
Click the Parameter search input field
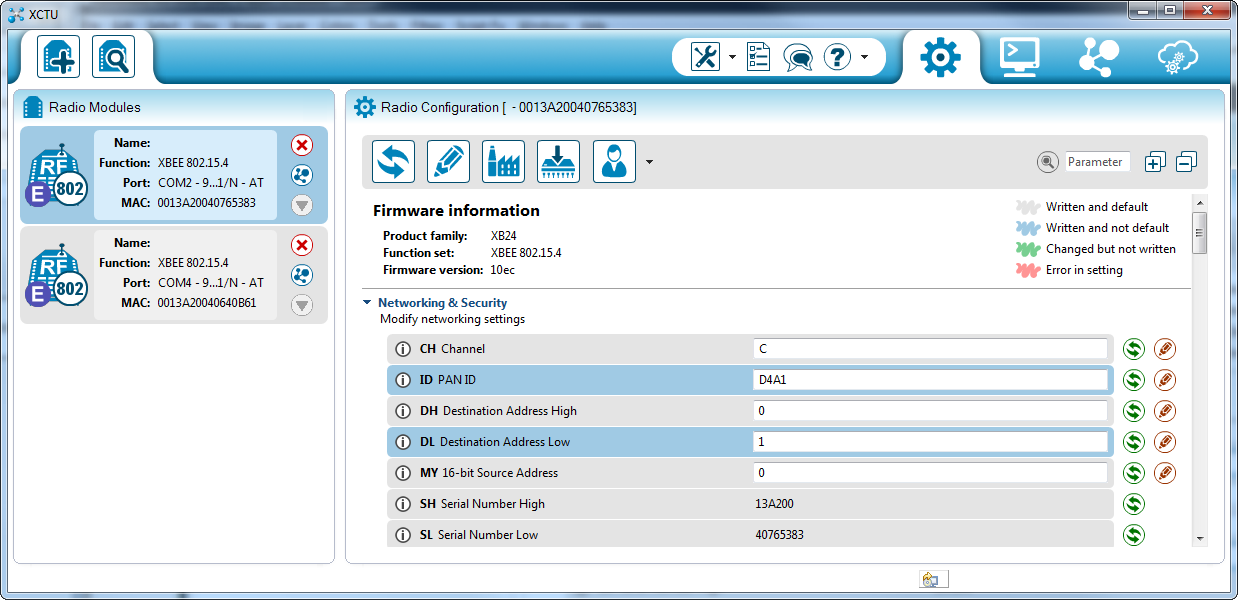coord(1097,161)
